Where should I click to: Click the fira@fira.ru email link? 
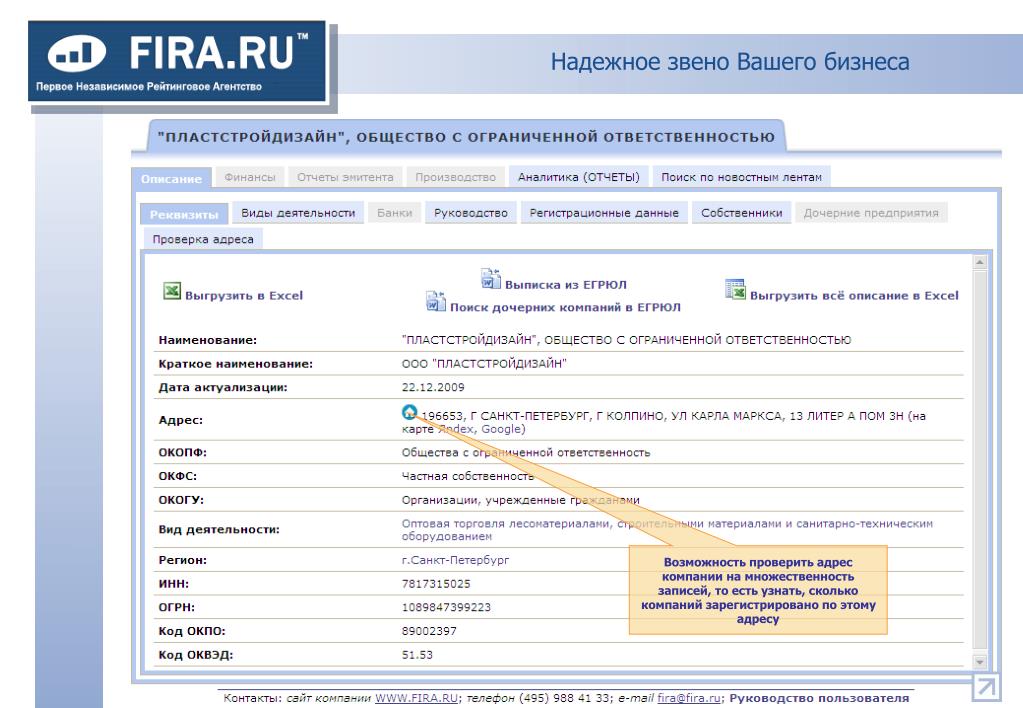(689, 698)
